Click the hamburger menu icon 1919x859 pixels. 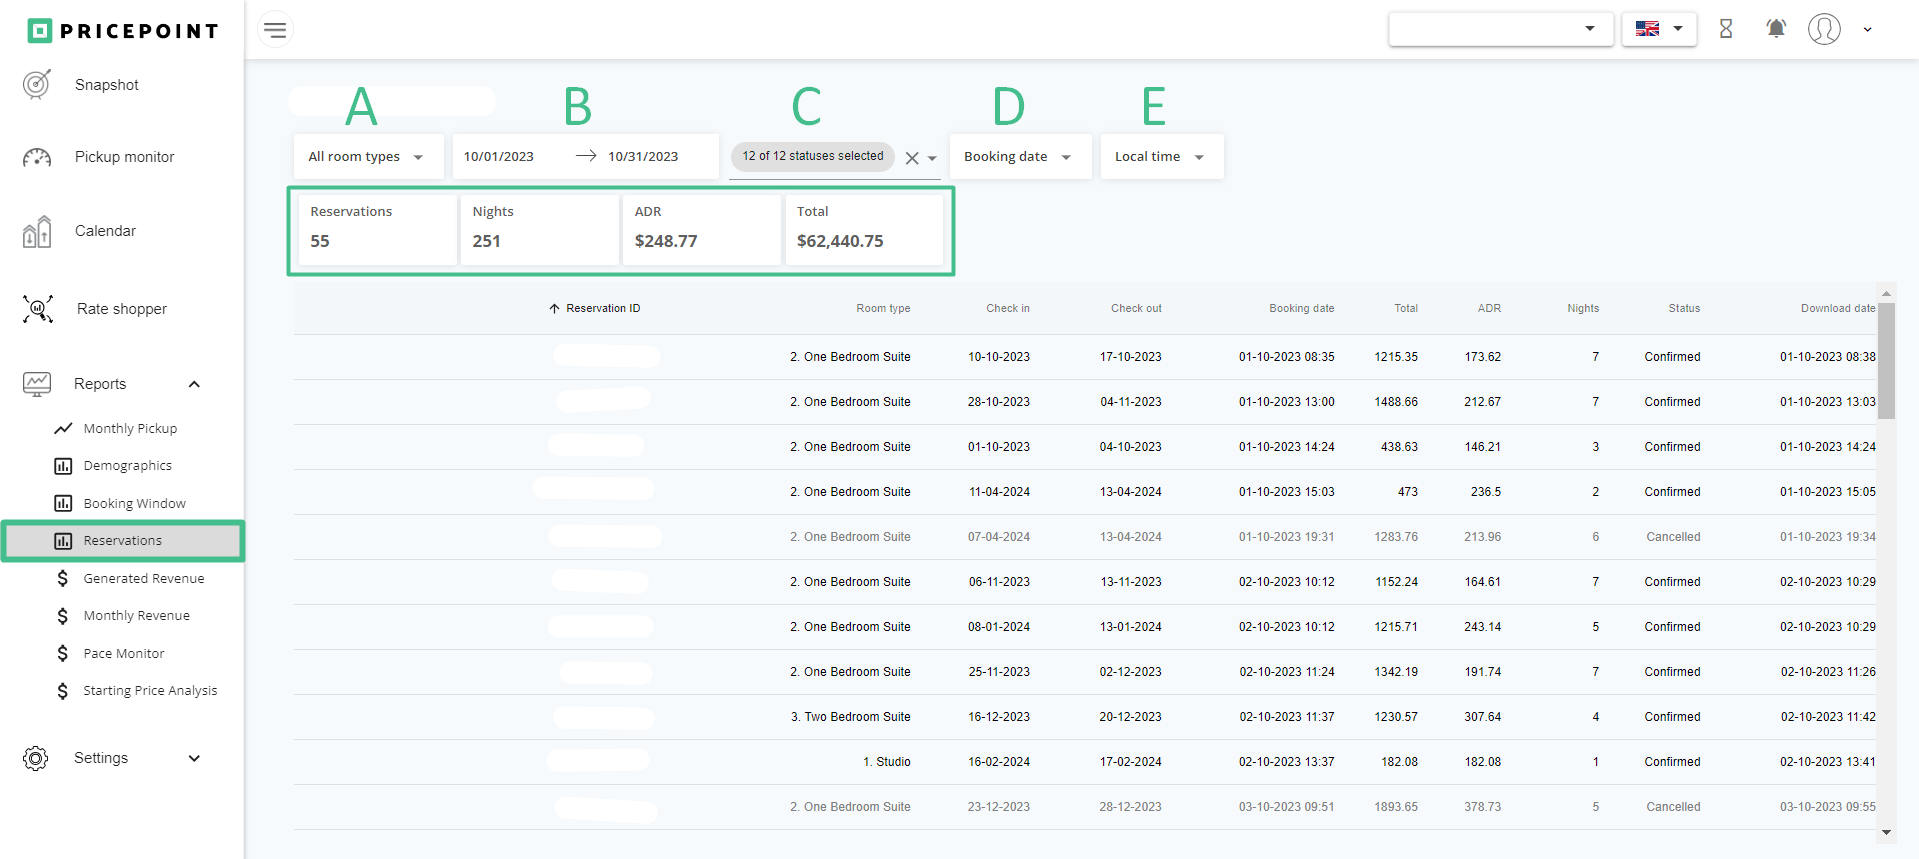275,30
